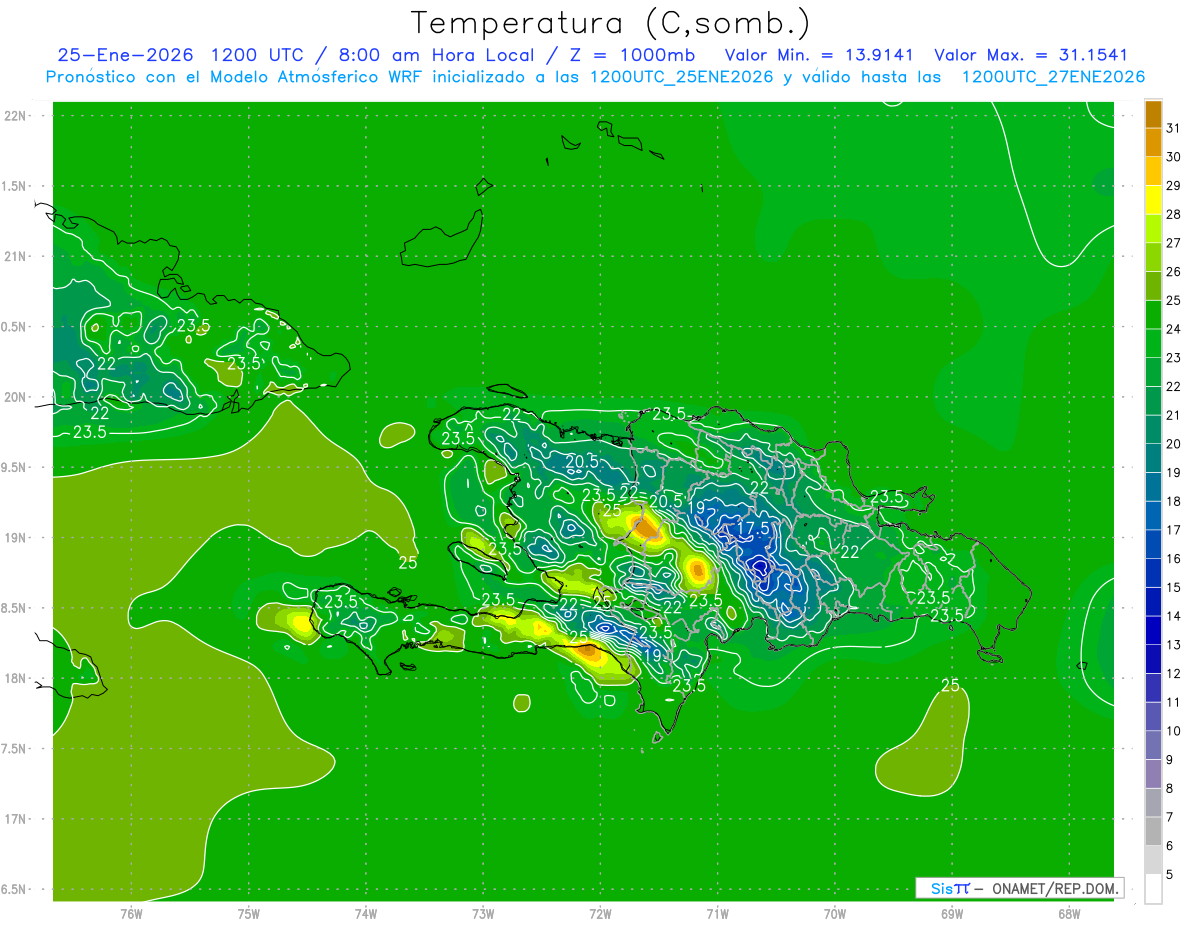The height and width of the screenshot is (927, 1200).
Task: Click the '20N' latitude axis label
Action: click(17, 397)
